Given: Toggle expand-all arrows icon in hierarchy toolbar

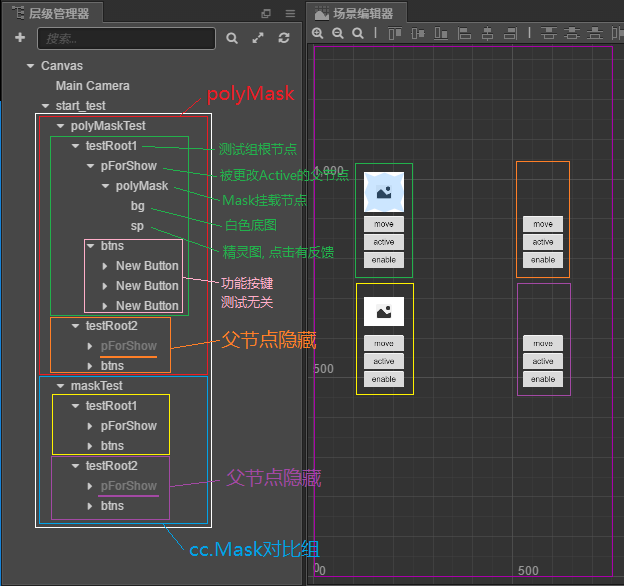Looking at the screenshot, I should (x=258, y=38).
